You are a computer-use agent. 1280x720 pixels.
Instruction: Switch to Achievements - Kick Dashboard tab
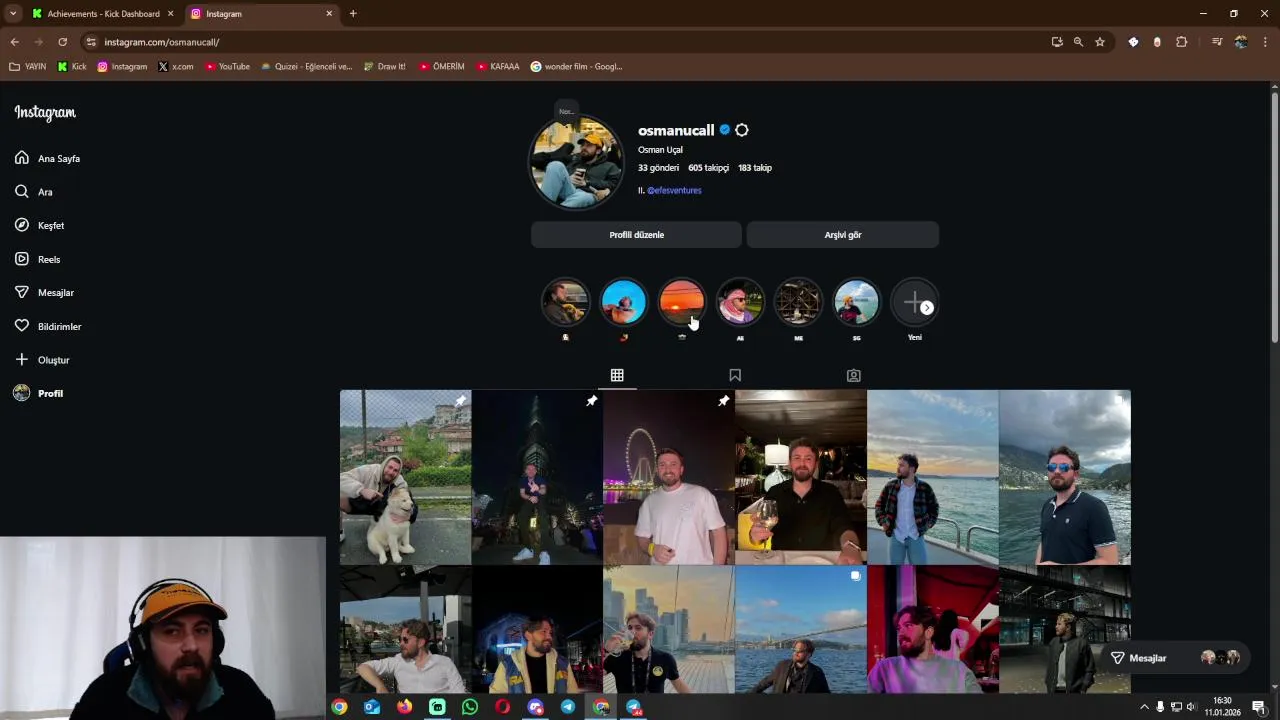click(x=103, y=14)
